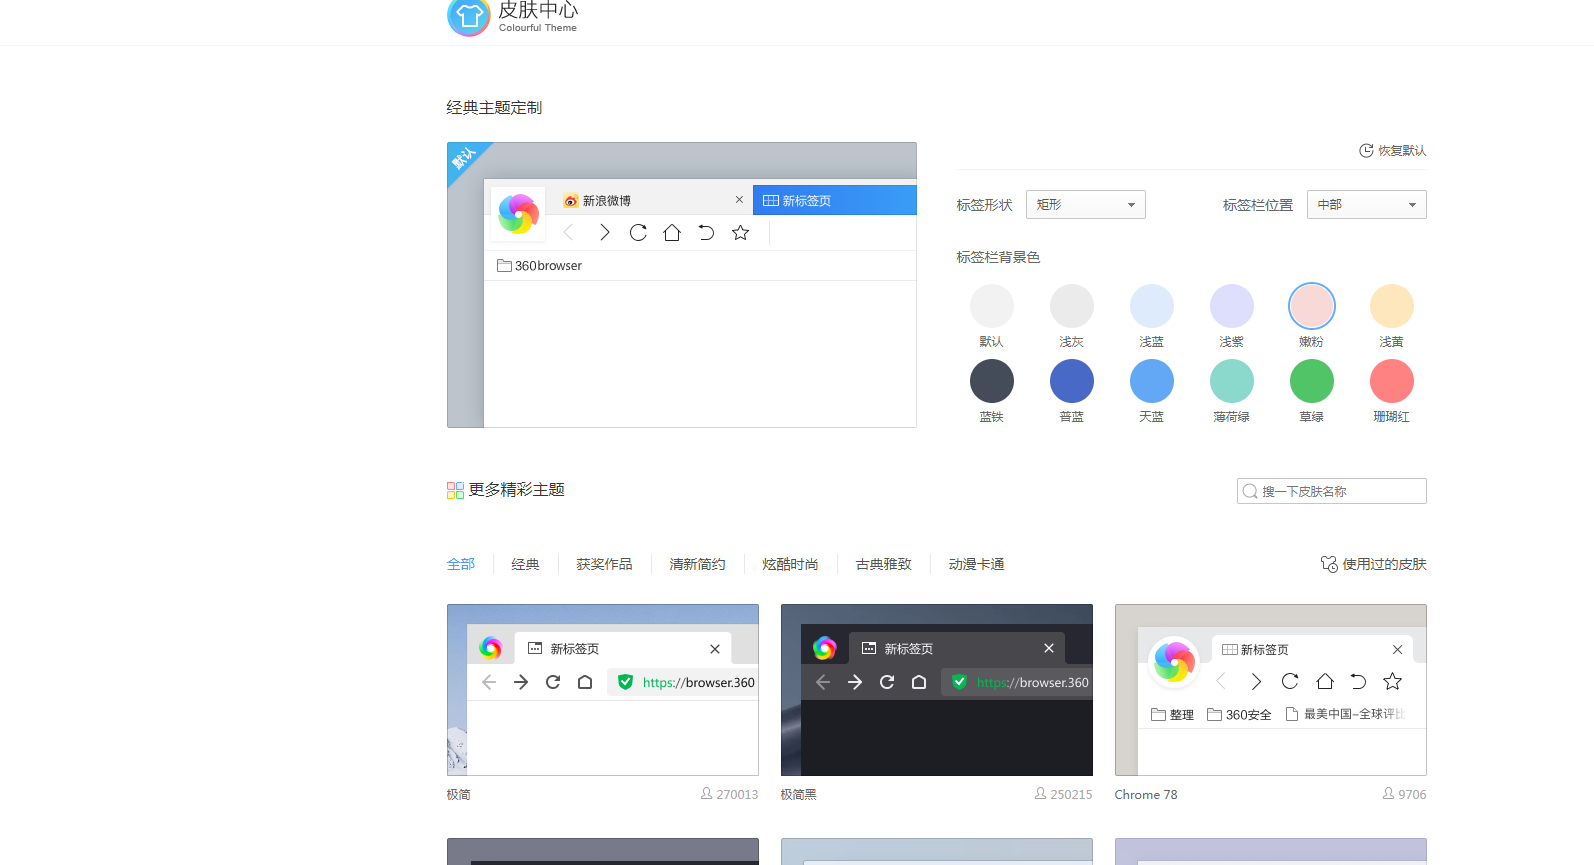Switch to the 全部 category tab
The height and width of the screenshot is (865, 1594).
point(461,564)
